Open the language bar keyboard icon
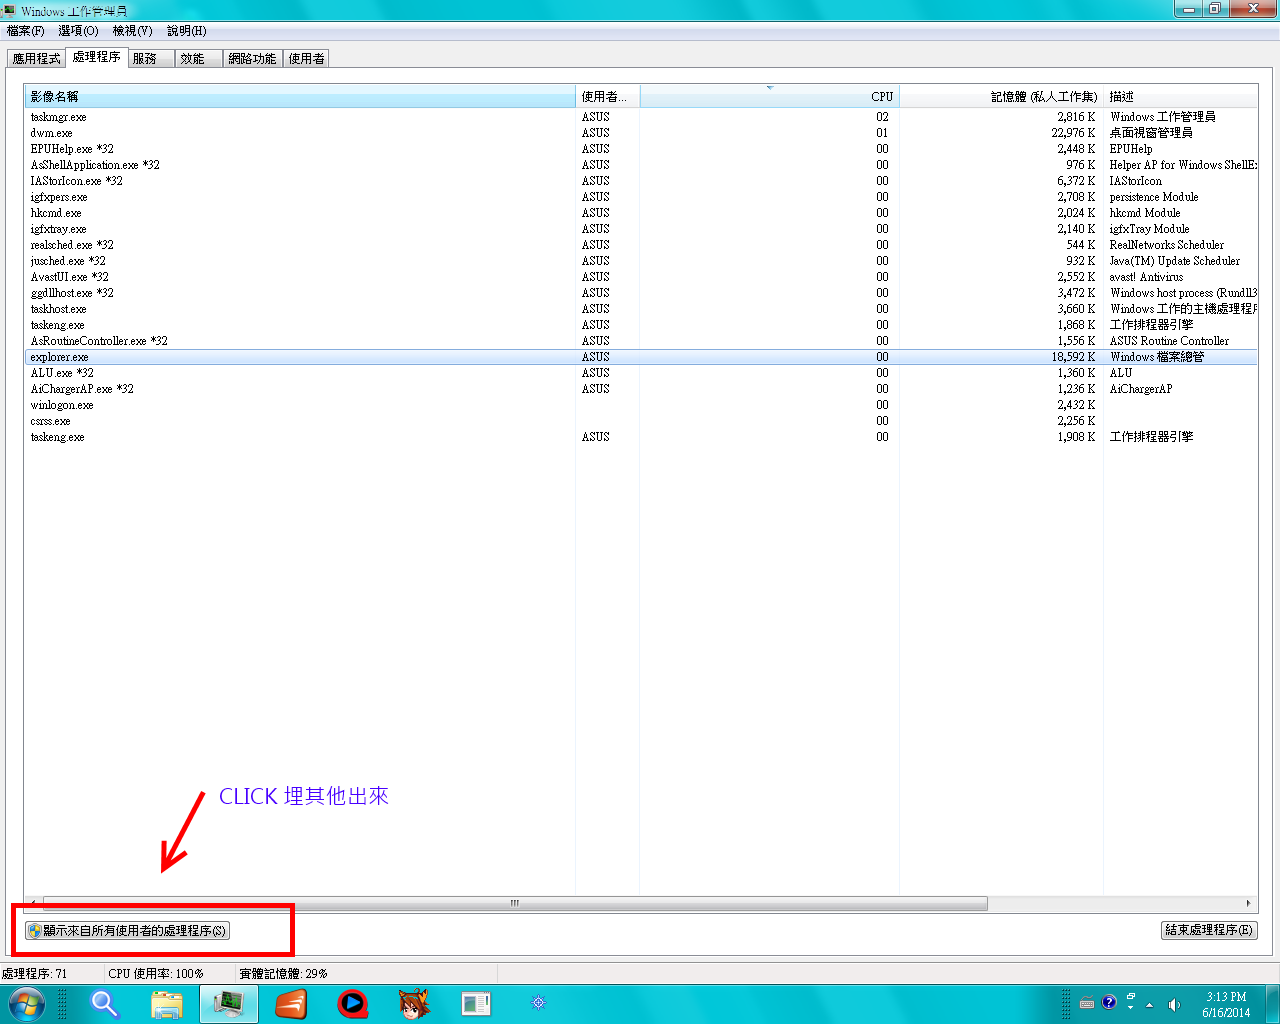The width and height of the screenshot is (1280, 1024). (x=1087, y=1003)
